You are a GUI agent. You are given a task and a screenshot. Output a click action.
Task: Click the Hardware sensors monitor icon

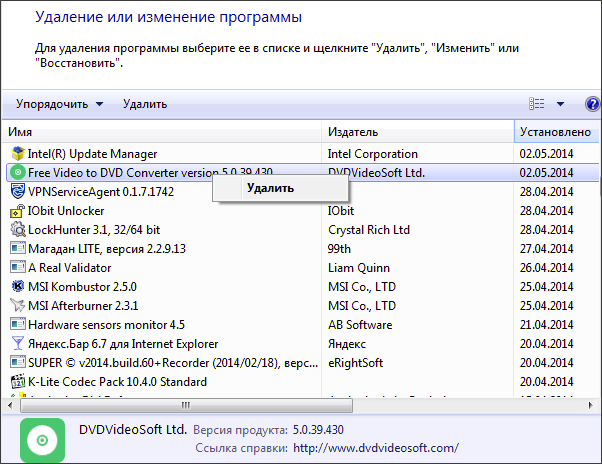18,324
